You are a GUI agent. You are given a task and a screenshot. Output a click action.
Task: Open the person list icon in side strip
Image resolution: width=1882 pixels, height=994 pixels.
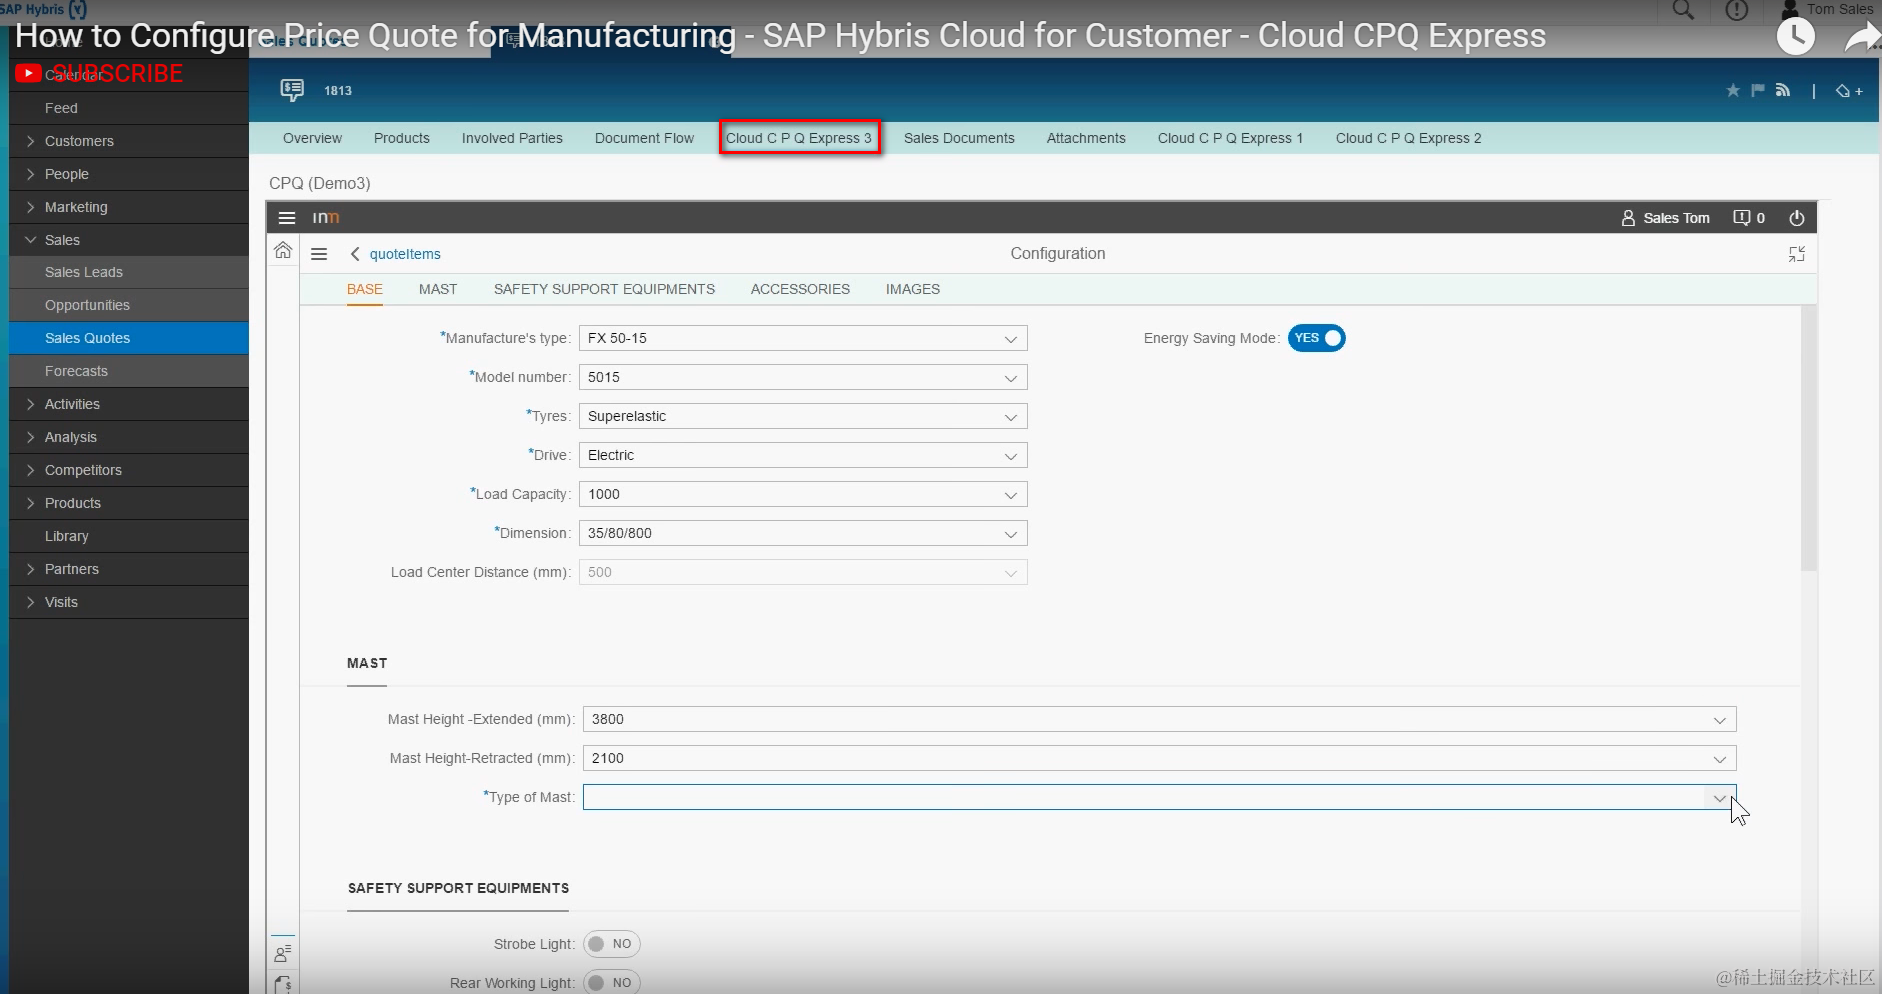coord(283,953)
